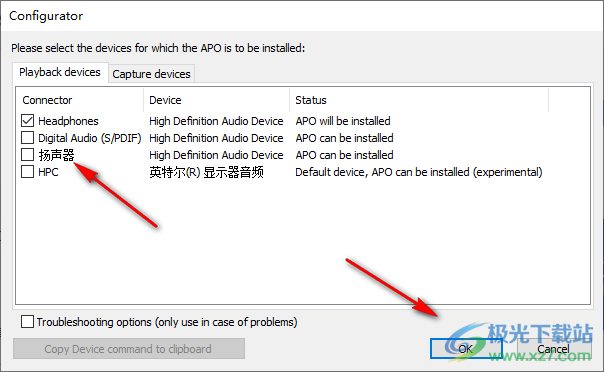Tick the HPC device checkbox
Screen dimensions: 604x372
(27, 172)
